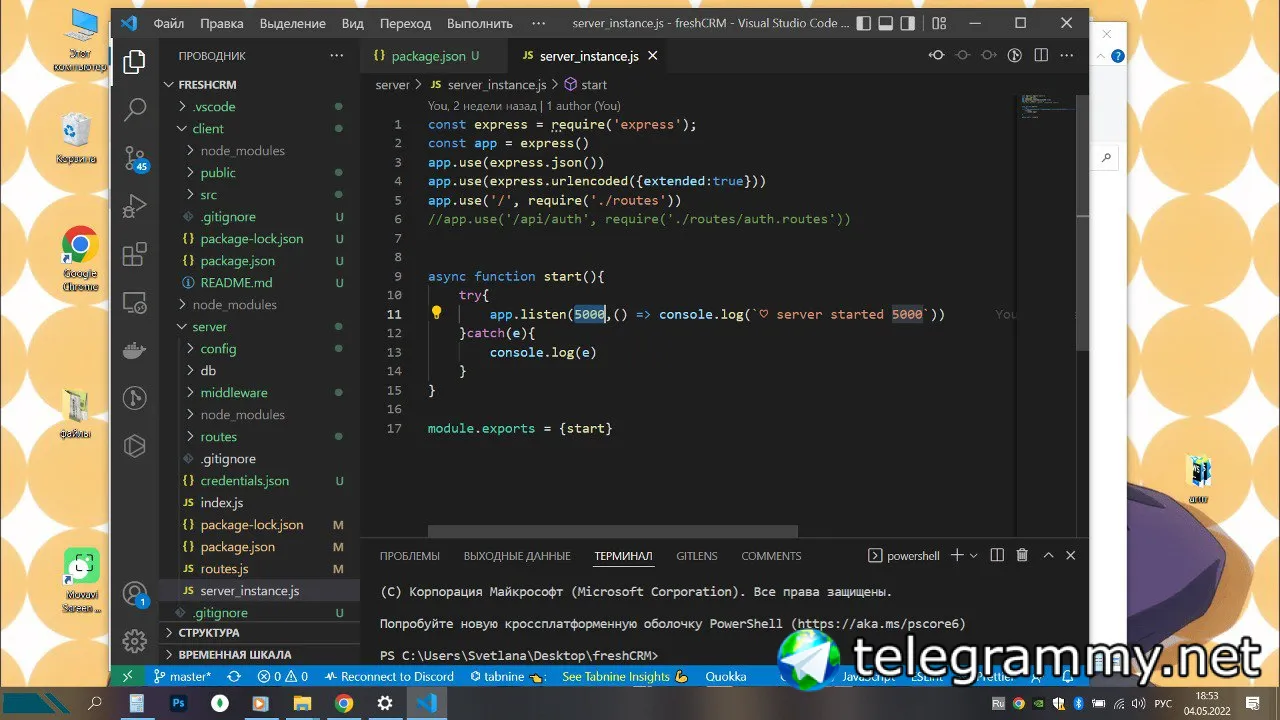Collapse the server folder
The height and width of the screenshot is (720, 1280).
[x=259, y=327]
